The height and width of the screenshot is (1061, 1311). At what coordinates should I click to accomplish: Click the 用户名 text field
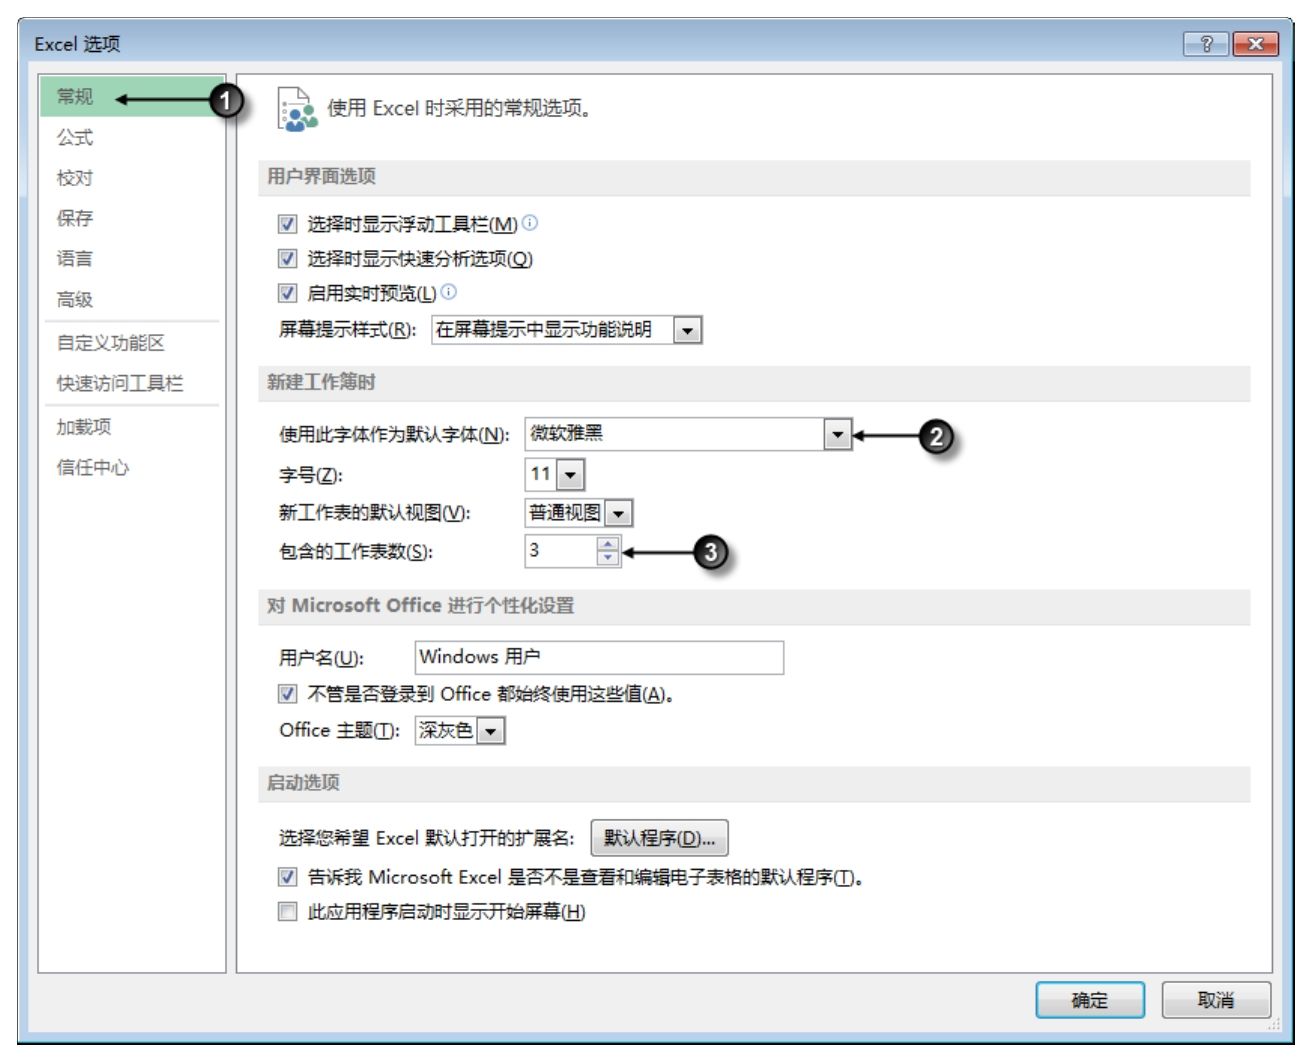[x=598, y=657]
